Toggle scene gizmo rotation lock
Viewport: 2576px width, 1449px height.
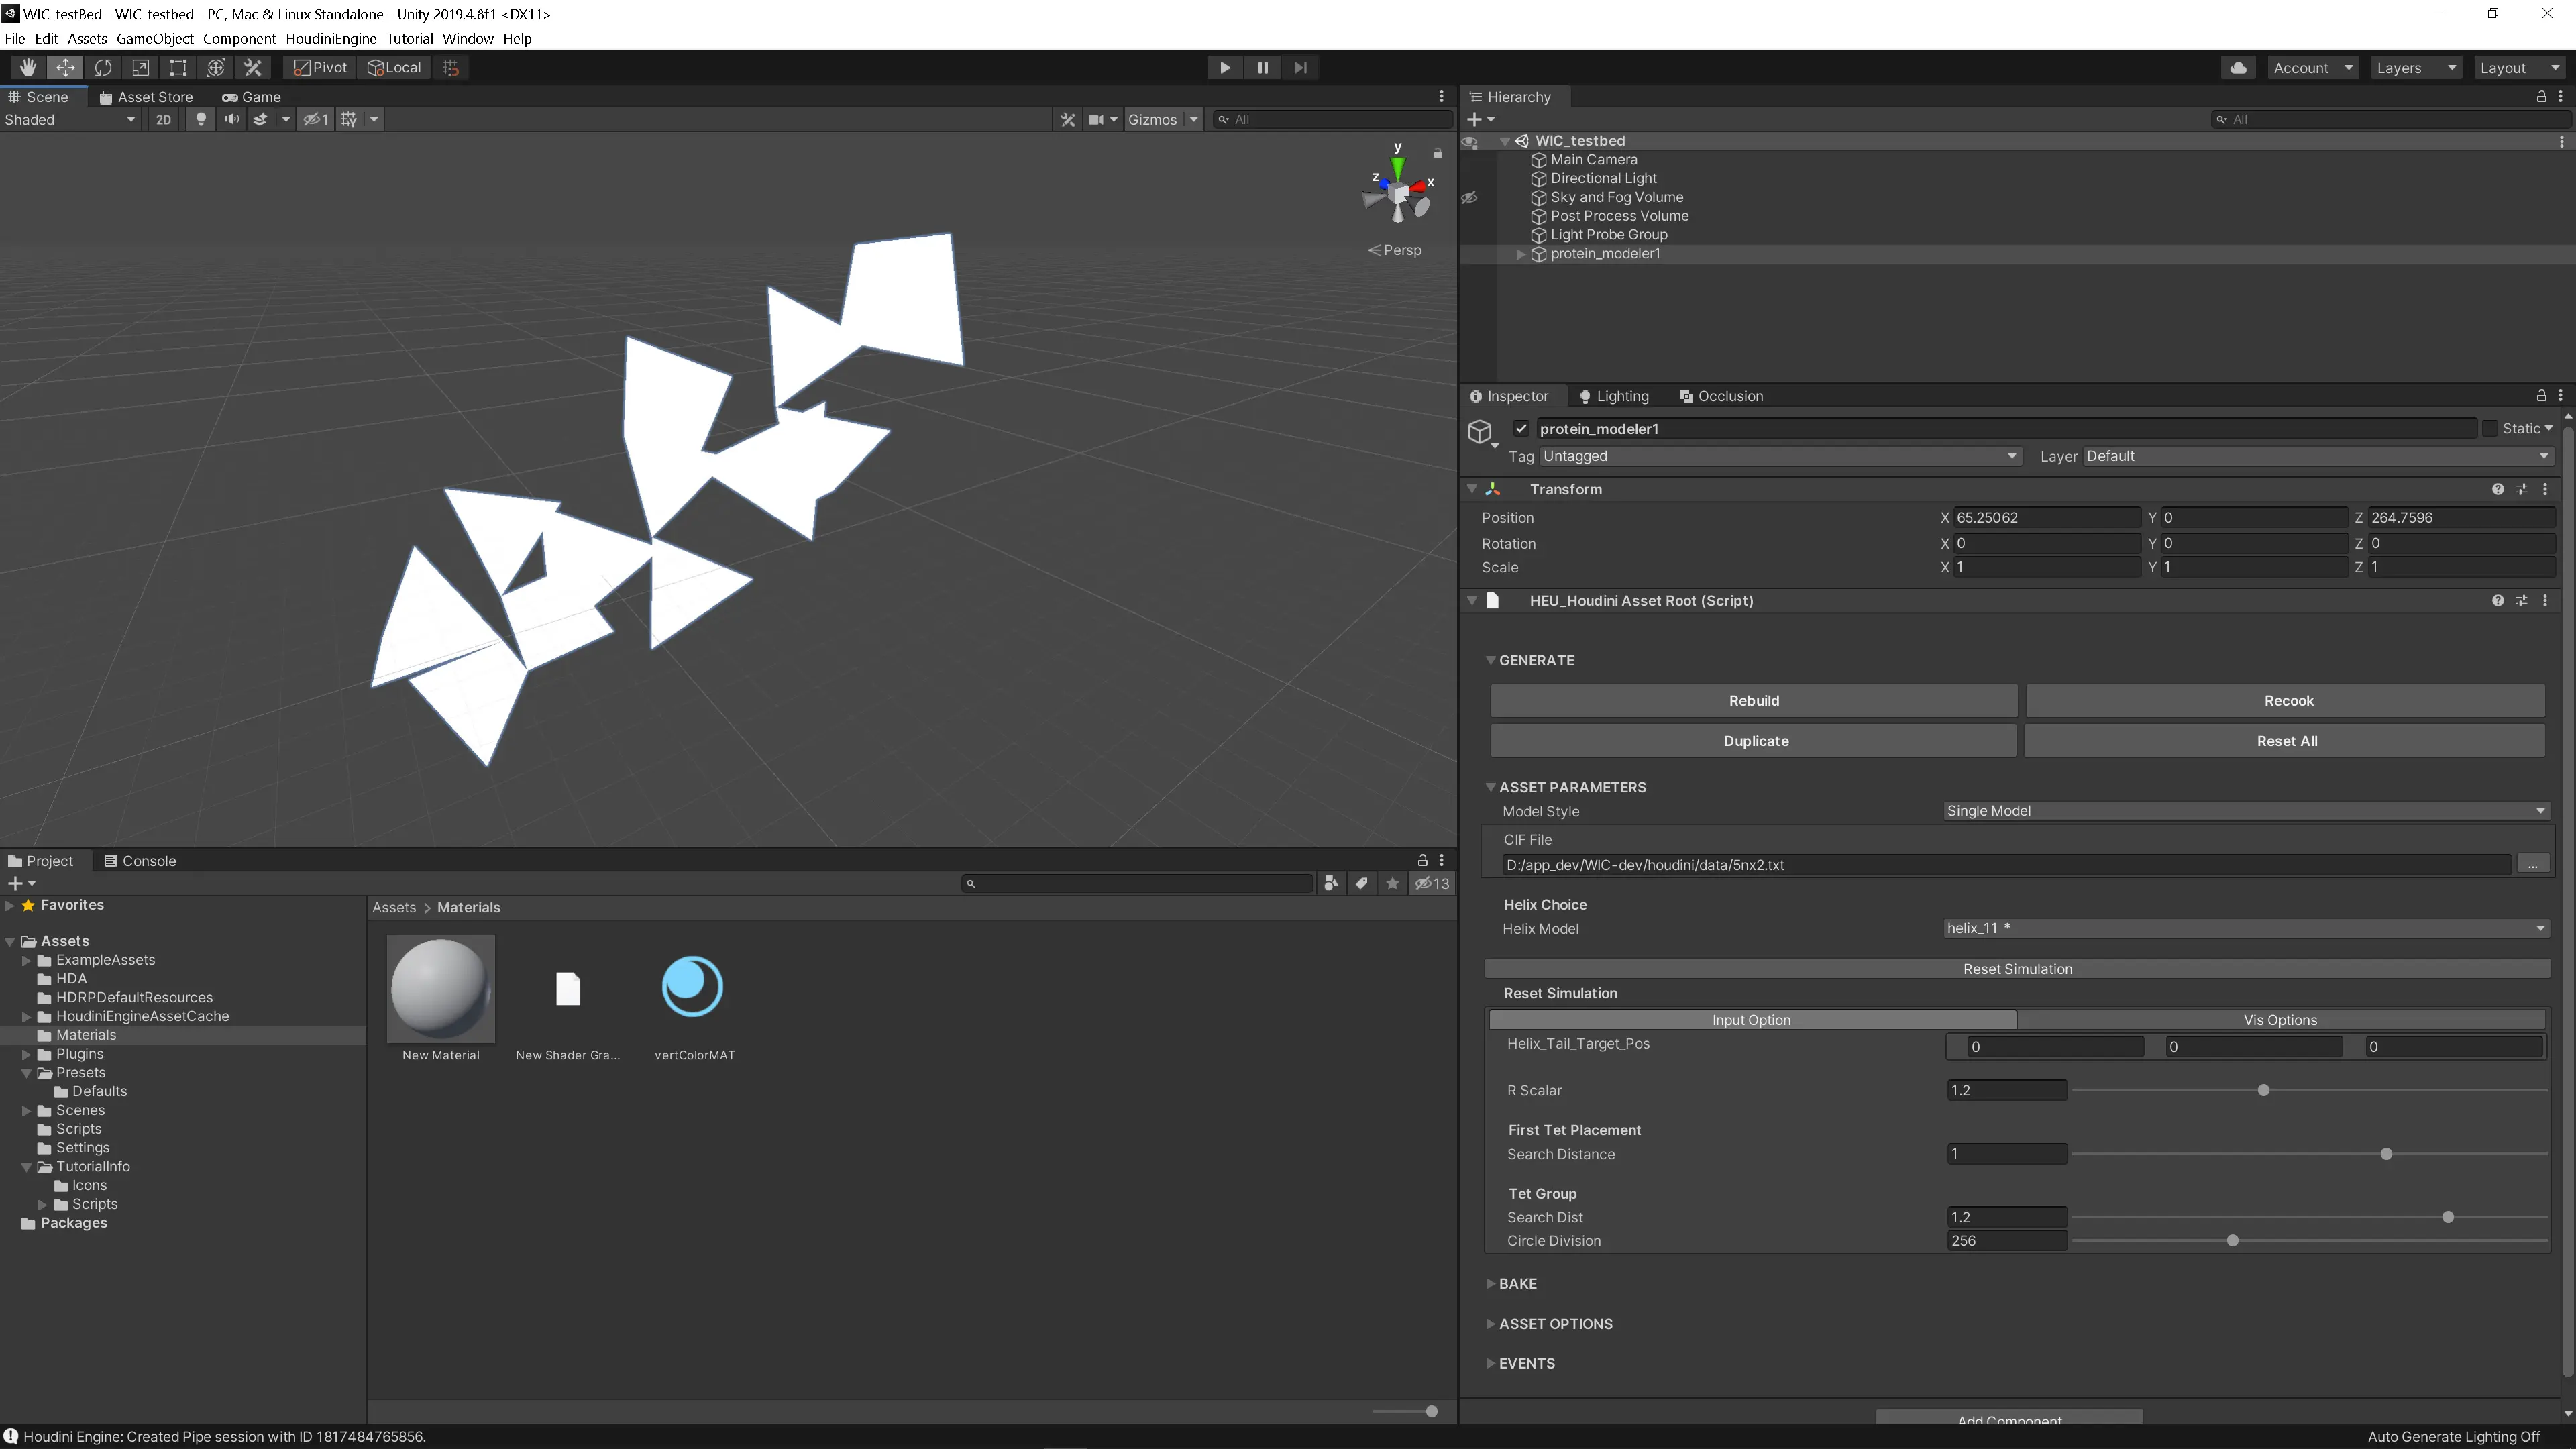(x=1437, y=153)
